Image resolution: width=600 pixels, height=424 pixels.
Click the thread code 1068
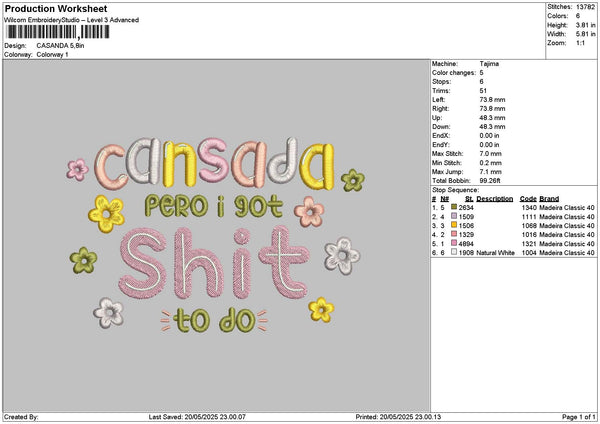(x=529, y=225)
